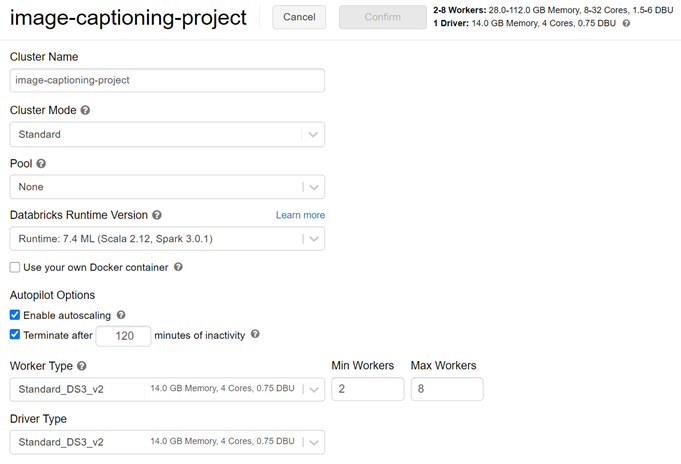Uncheck Enable autoscaling checkbox
The width and height of the screenshot is (681, 464).
coord(15,315)
